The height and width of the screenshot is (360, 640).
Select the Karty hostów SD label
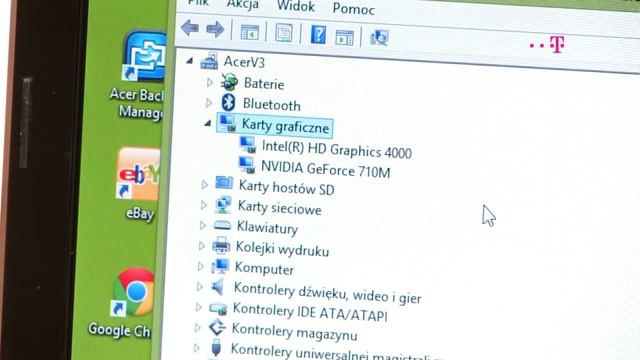pos(287,188)
